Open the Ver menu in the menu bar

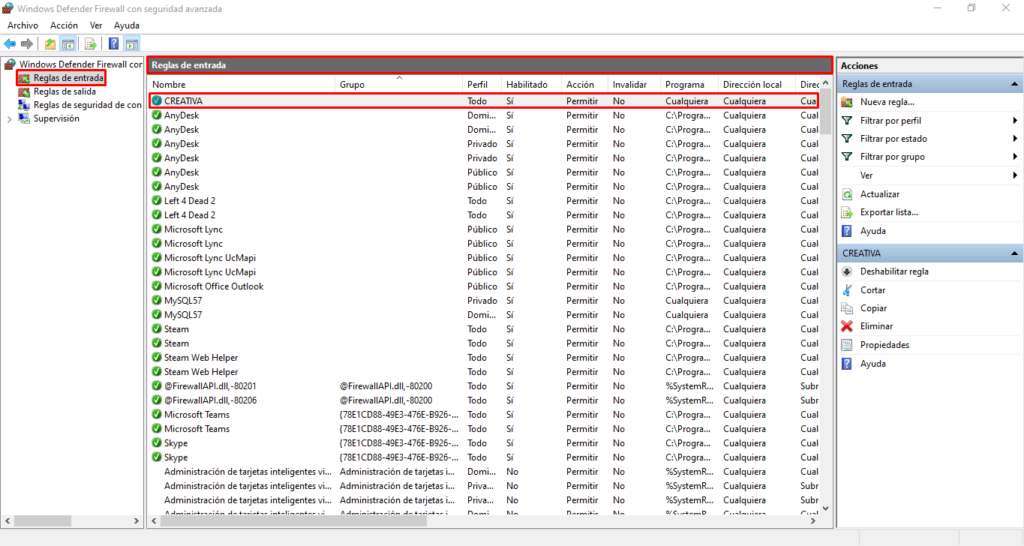click(96, 25)
